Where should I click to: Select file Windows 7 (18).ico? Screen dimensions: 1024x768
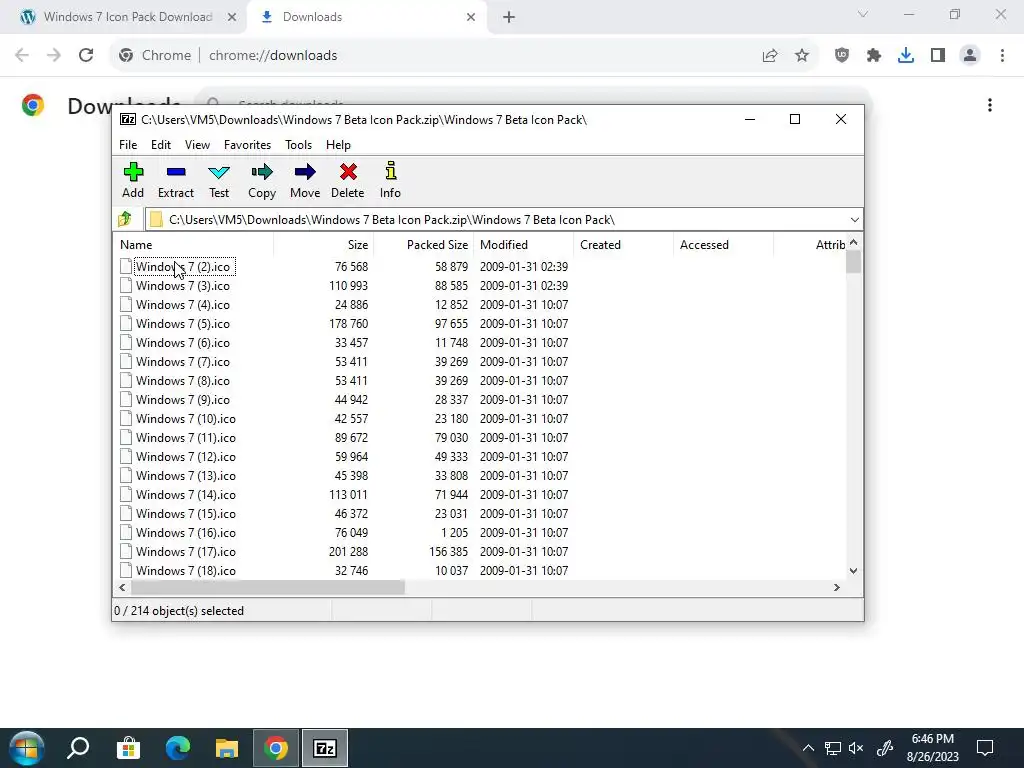coord(185,571)
